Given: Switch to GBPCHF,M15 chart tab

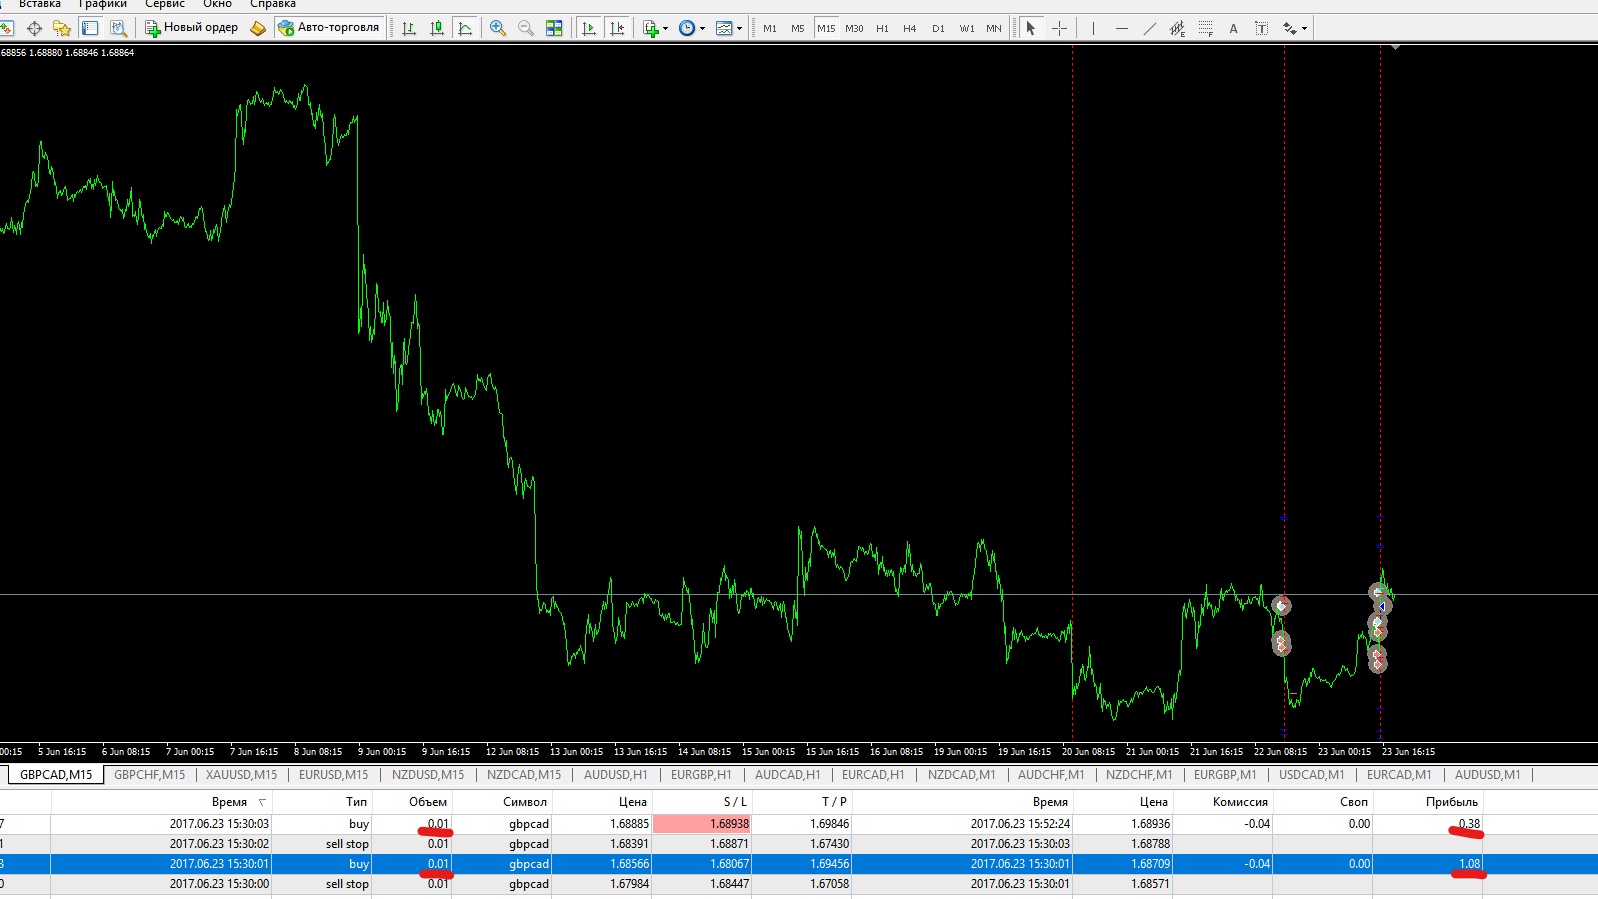Looking at the screenshot, I should pos(149,775).
